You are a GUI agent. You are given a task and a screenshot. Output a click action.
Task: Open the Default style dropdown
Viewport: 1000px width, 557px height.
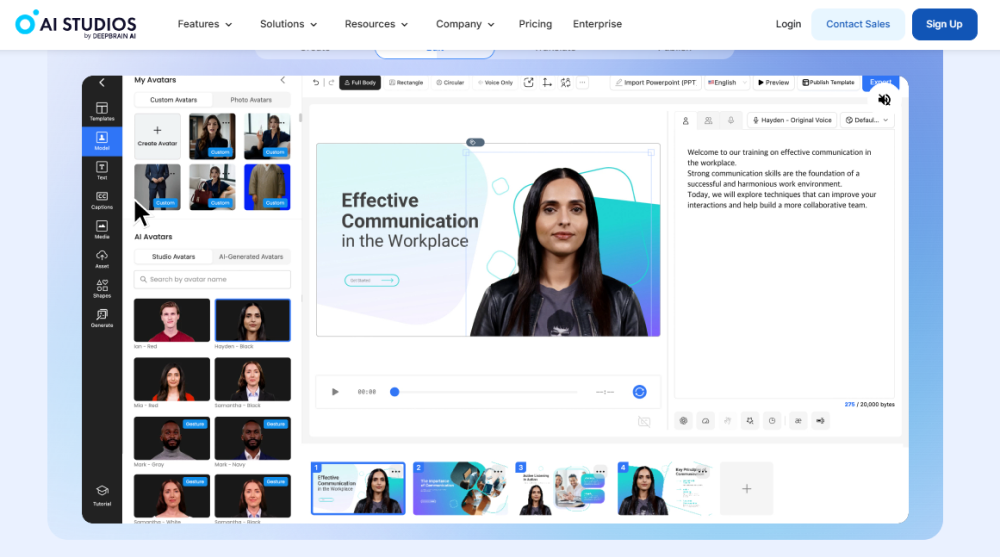click(x=867, y=120)
